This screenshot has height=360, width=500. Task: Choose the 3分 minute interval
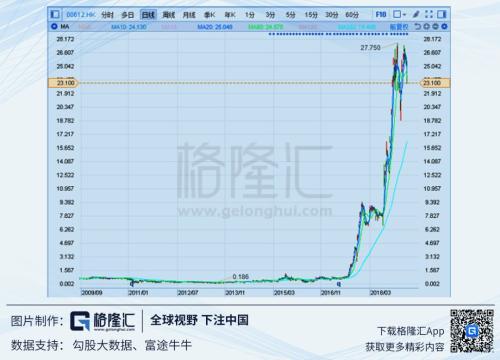pos(270,15)
